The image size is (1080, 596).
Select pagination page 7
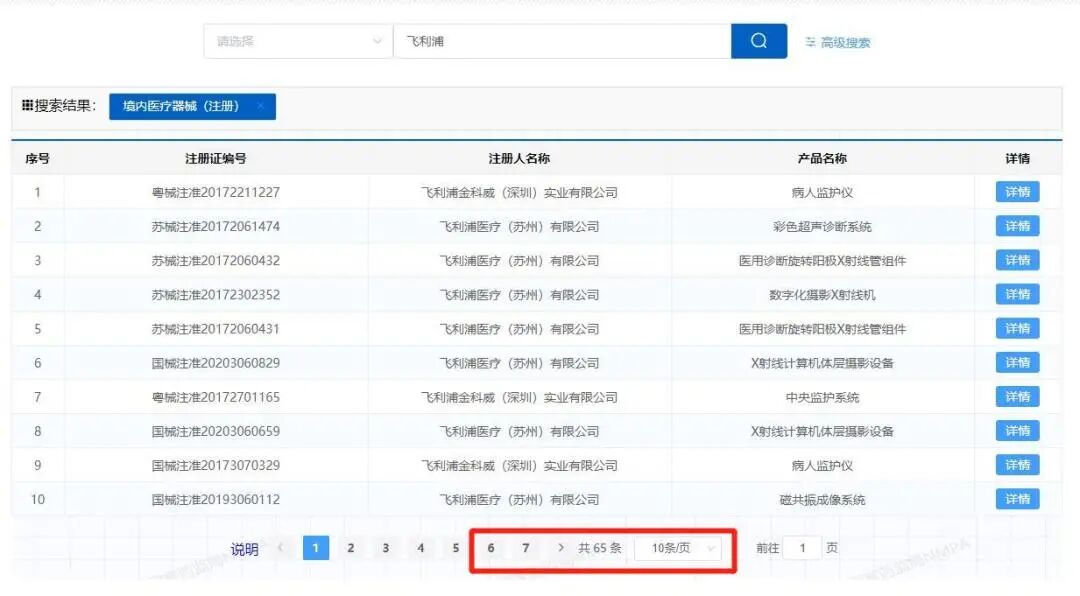click(526, 548)
